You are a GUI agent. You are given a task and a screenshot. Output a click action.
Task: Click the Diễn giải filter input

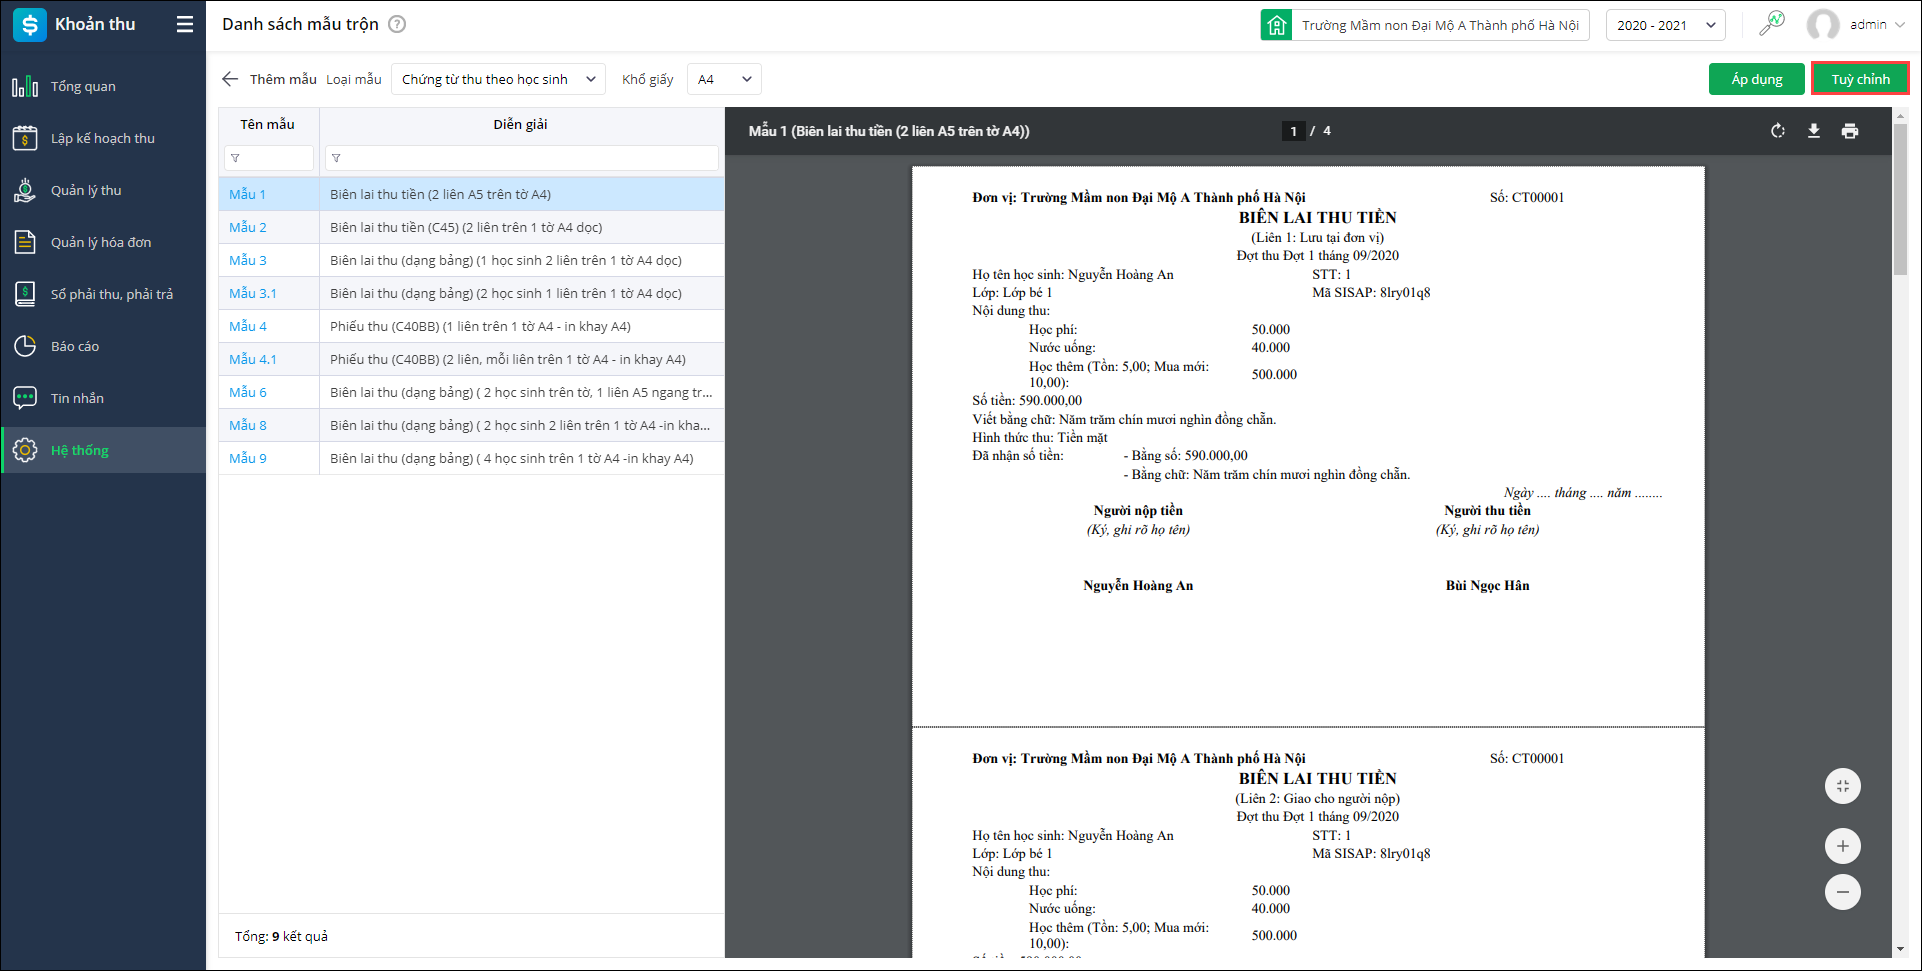[x=522, y=158]
